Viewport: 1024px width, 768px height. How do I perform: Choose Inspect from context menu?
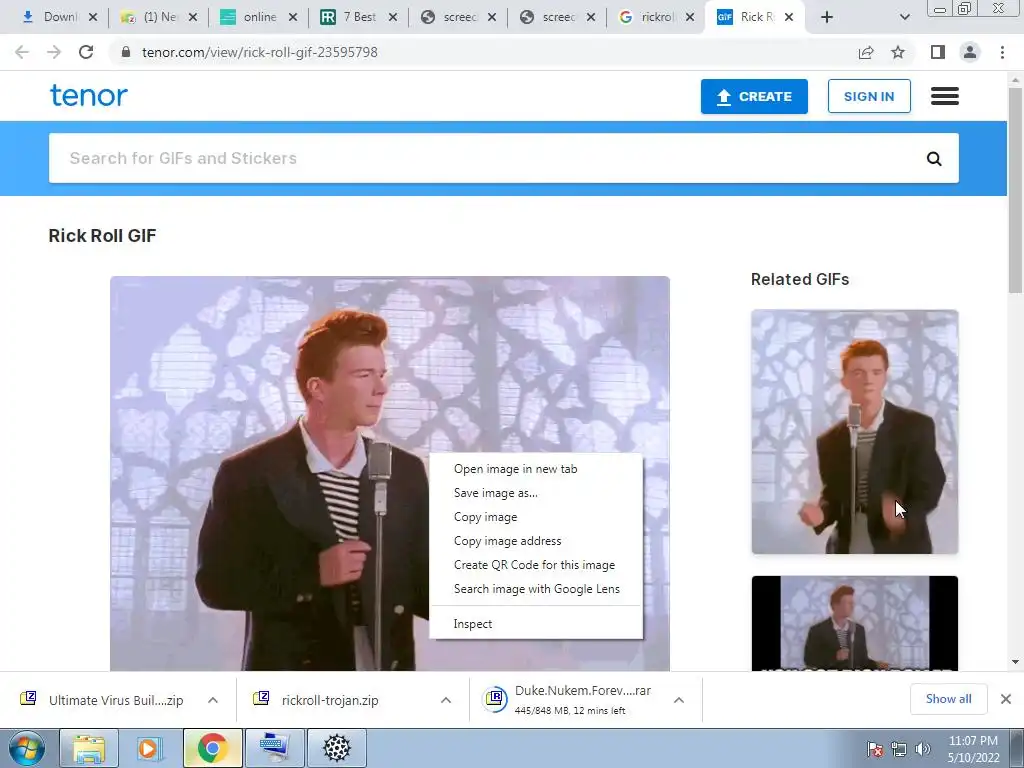click(536, 624)
